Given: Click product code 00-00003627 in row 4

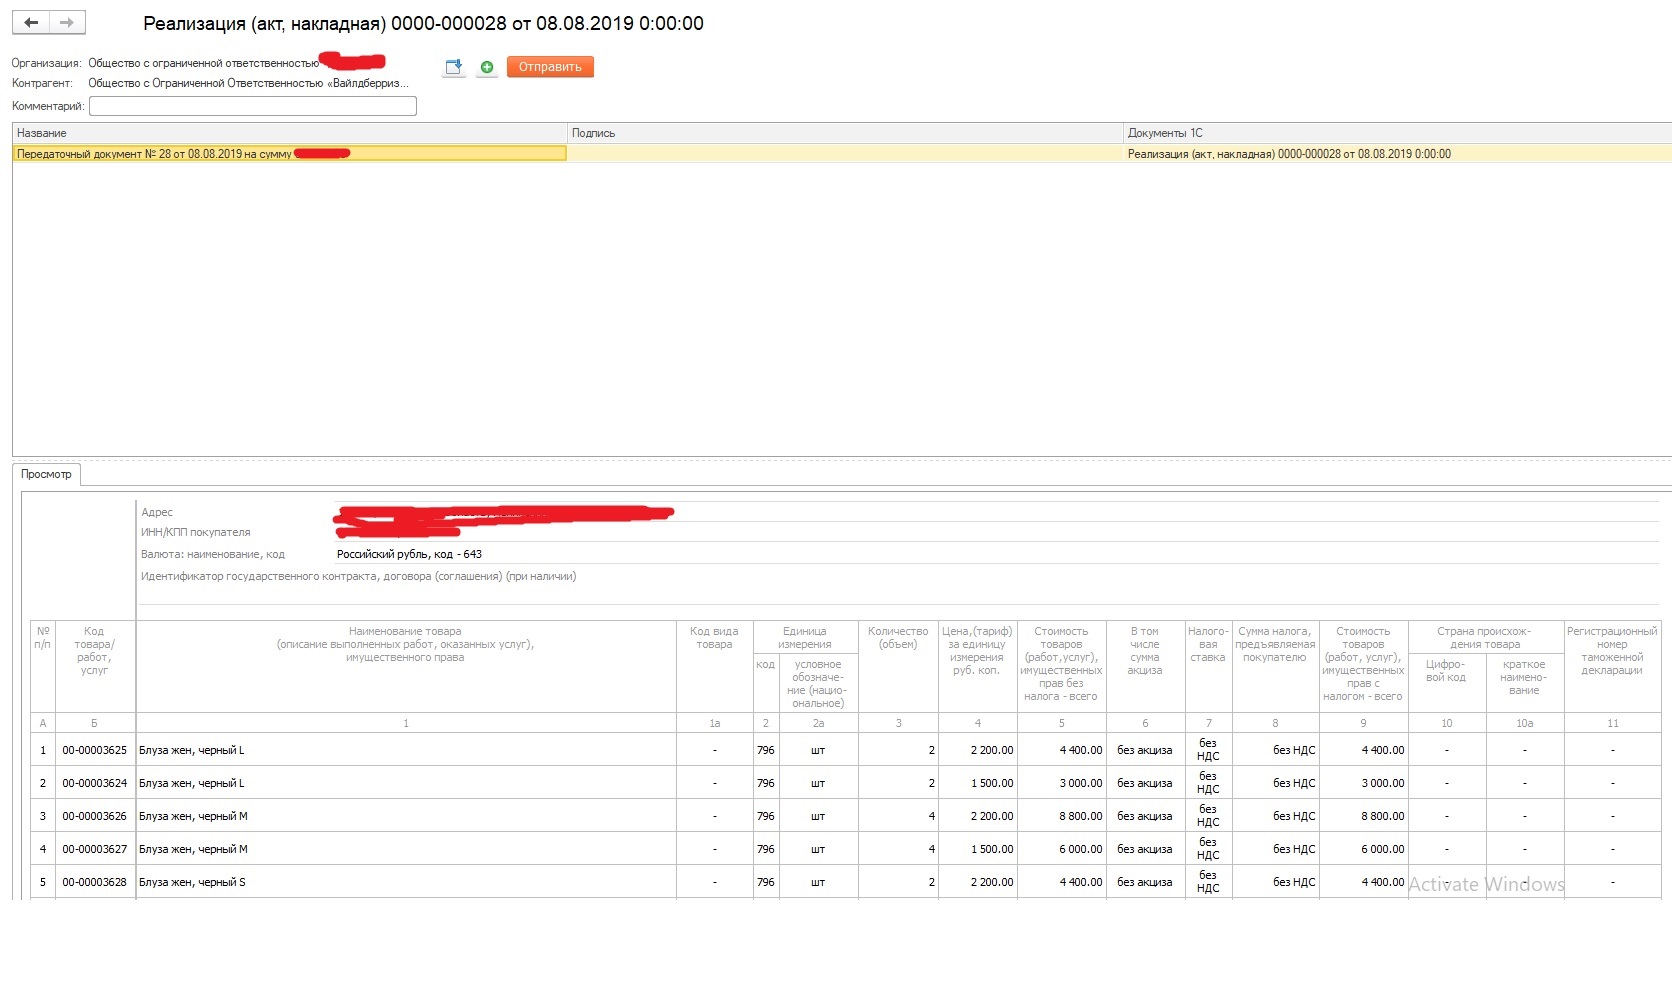Looking at the screenshot, I should [94, 849].
